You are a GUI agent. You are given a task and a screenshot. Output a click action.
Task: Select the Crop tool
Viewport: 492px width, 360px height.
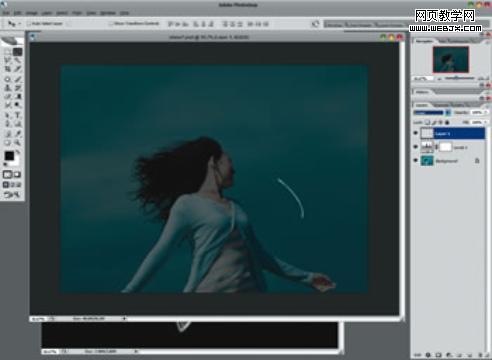pyautogui.click(x=8, y=69)
